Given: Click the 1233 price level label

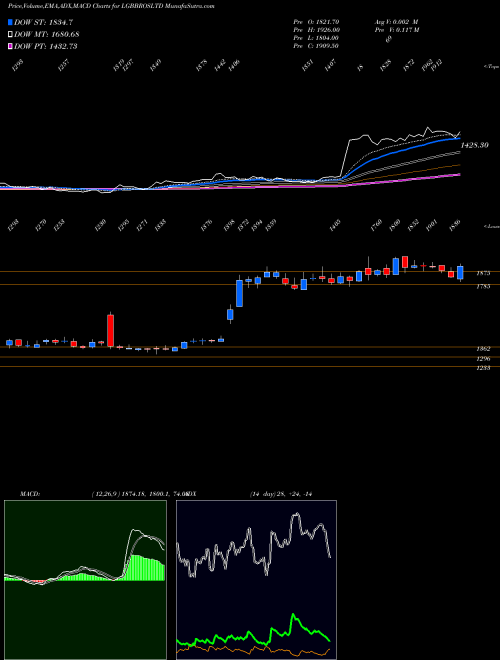Looking at the screenshot, I should coord(483,368).
